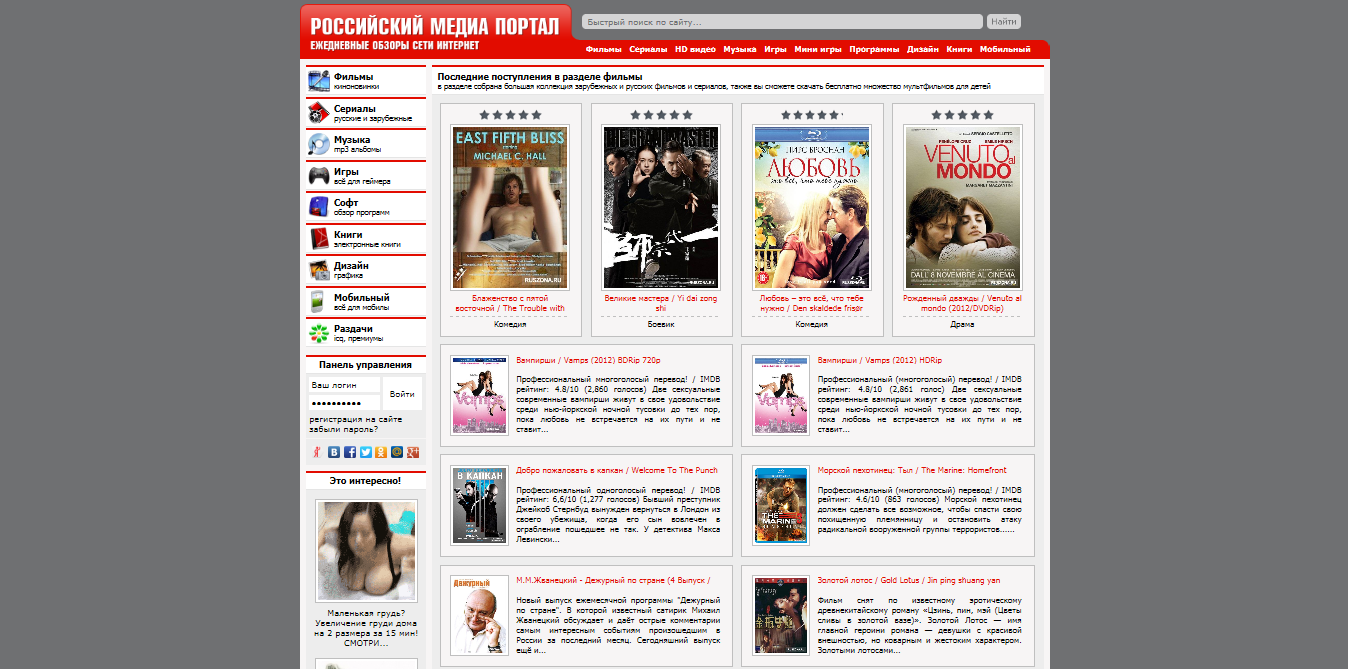Click the VK social login icon
Image resolution: width=1348 pixels, height=669 pixels.
[334, 452]
